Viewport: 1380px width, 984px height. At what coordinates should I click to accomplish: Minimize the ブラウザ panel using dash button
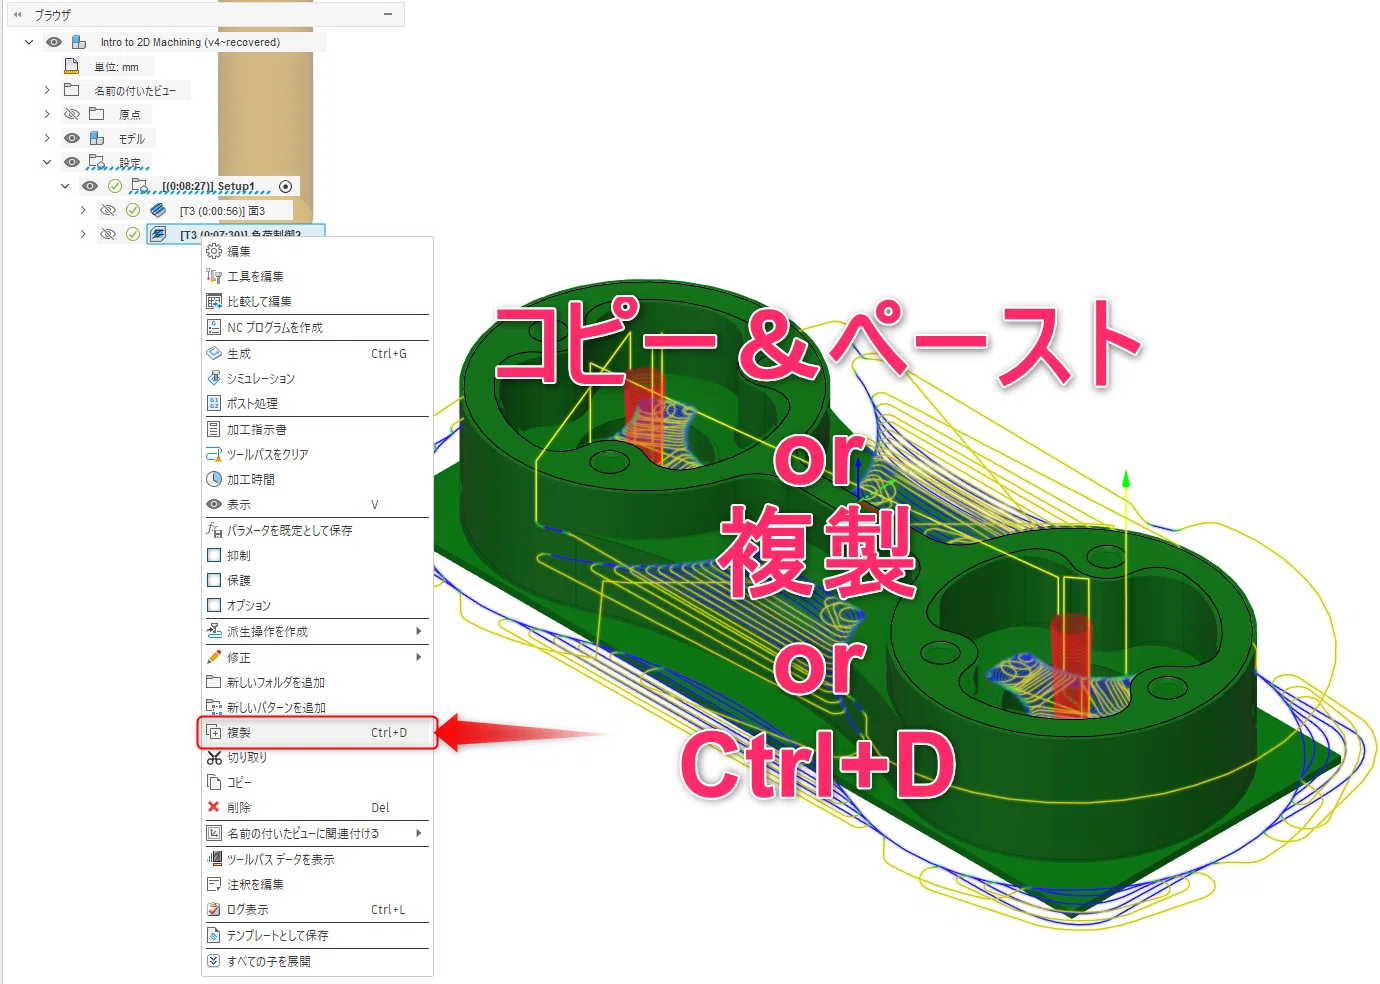coord(388,14)
